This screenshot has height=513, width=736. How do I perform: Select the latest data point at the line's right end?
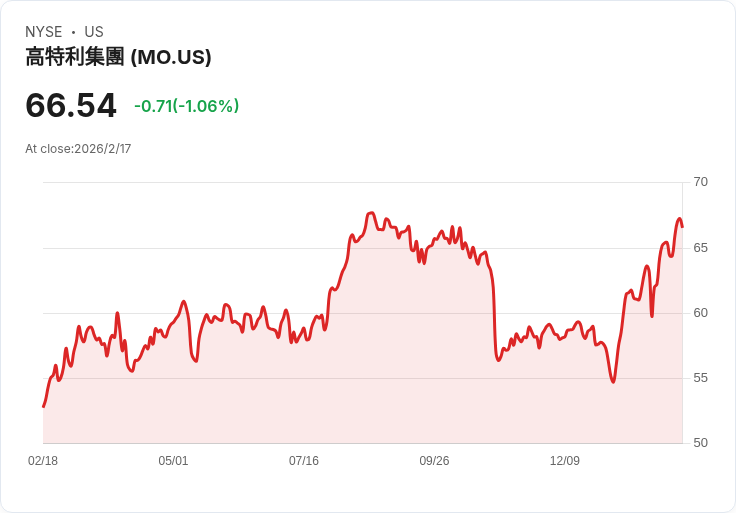point(682,227)
